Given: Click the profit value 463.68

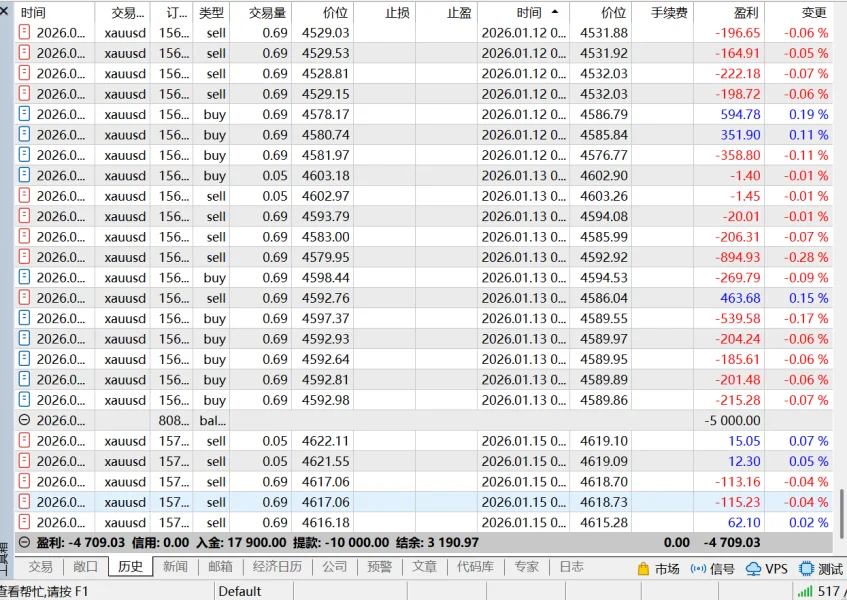Looking at the screenshot, I should [x=740, y=298].
